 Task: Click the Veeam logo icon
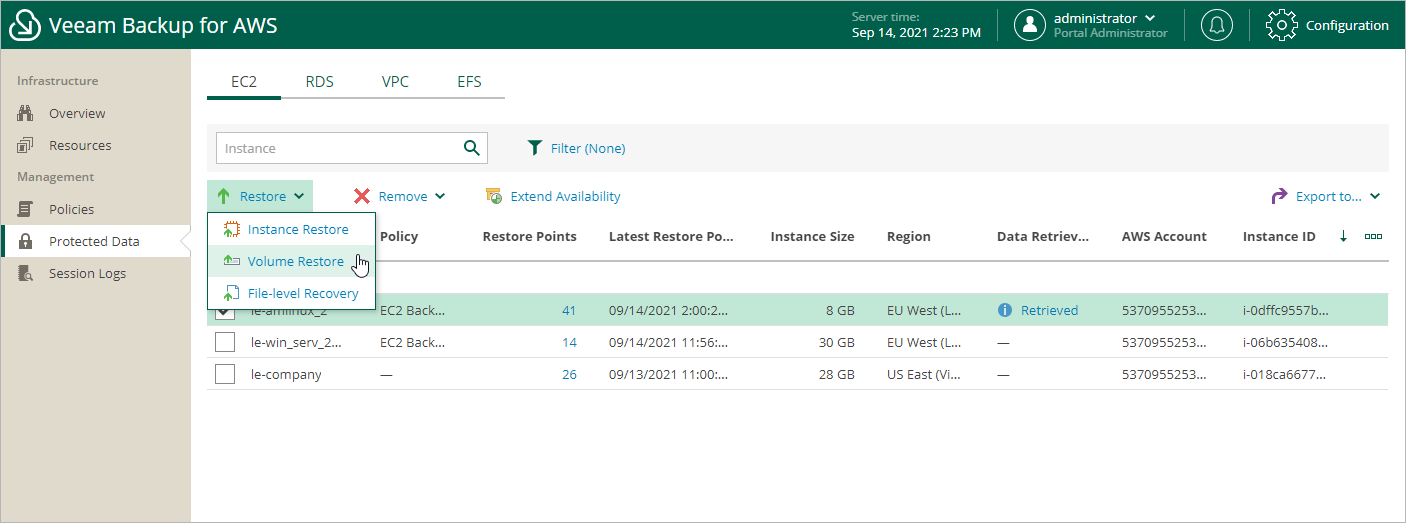click(24, 25)
